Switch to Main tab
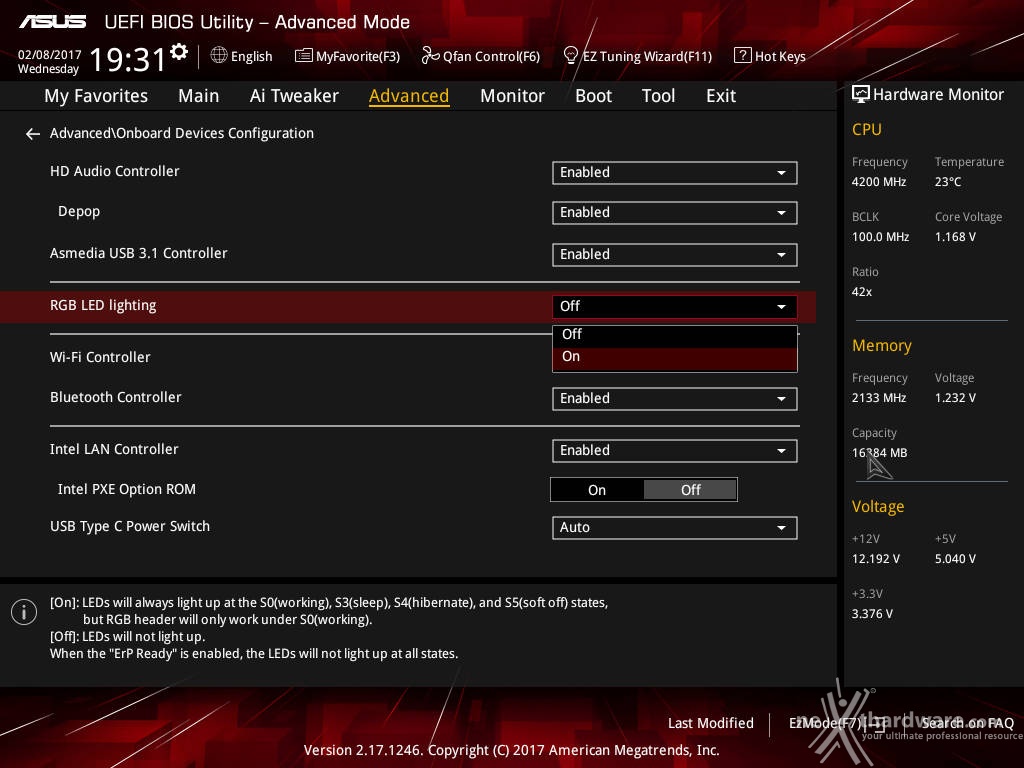This screenshot has height=768, width=1024. point(199,96)
